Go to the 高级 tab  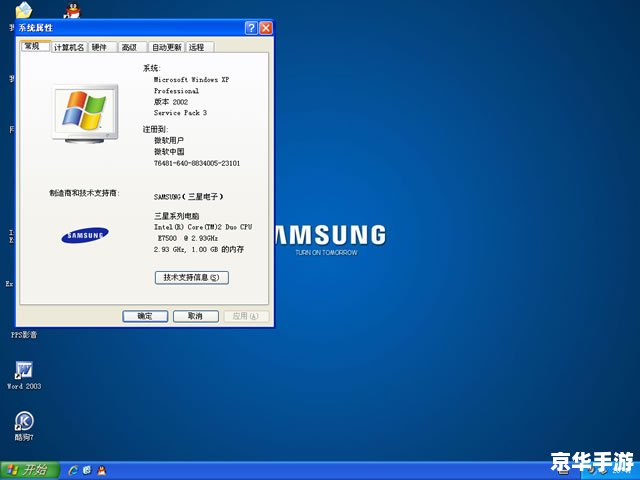tap(132, 47)
